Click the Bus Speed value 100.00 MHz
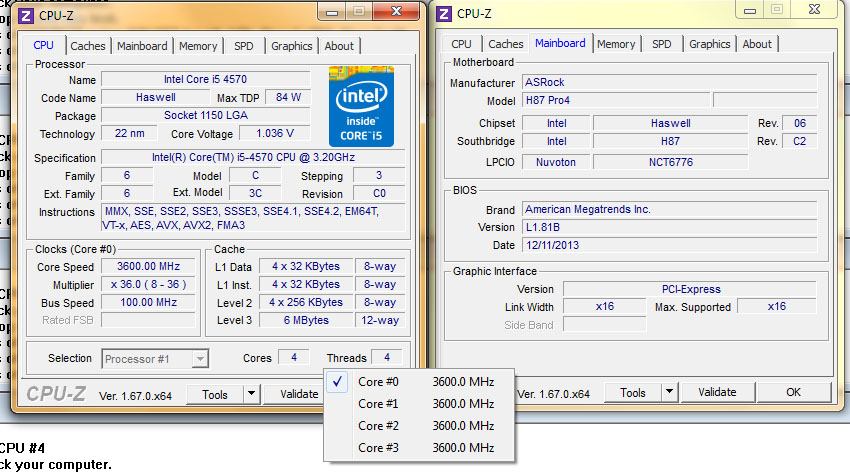Image resolution: width=850 pixels, height=472 pixels. pos(149,302)
